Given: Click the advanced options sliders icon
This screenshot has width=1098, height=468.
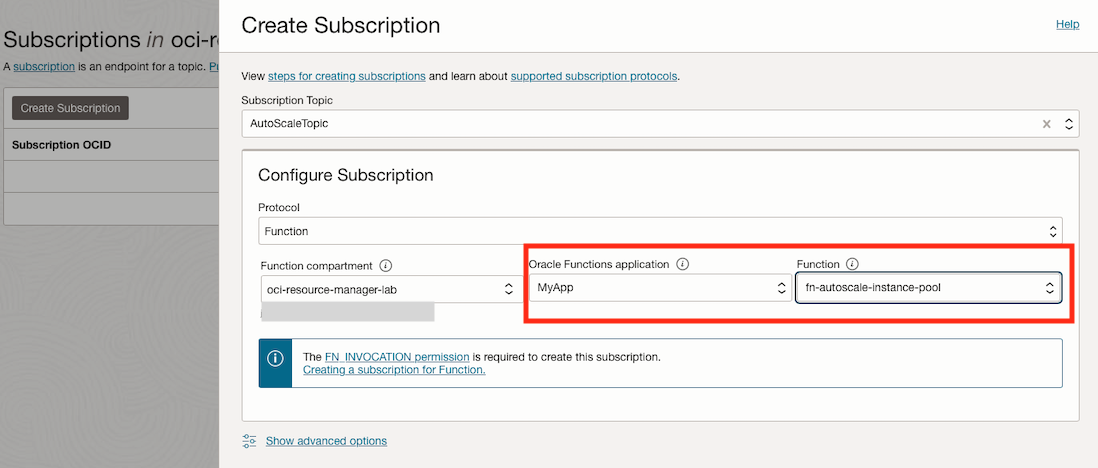Looking at the screenshot, I should click(249, 441).
